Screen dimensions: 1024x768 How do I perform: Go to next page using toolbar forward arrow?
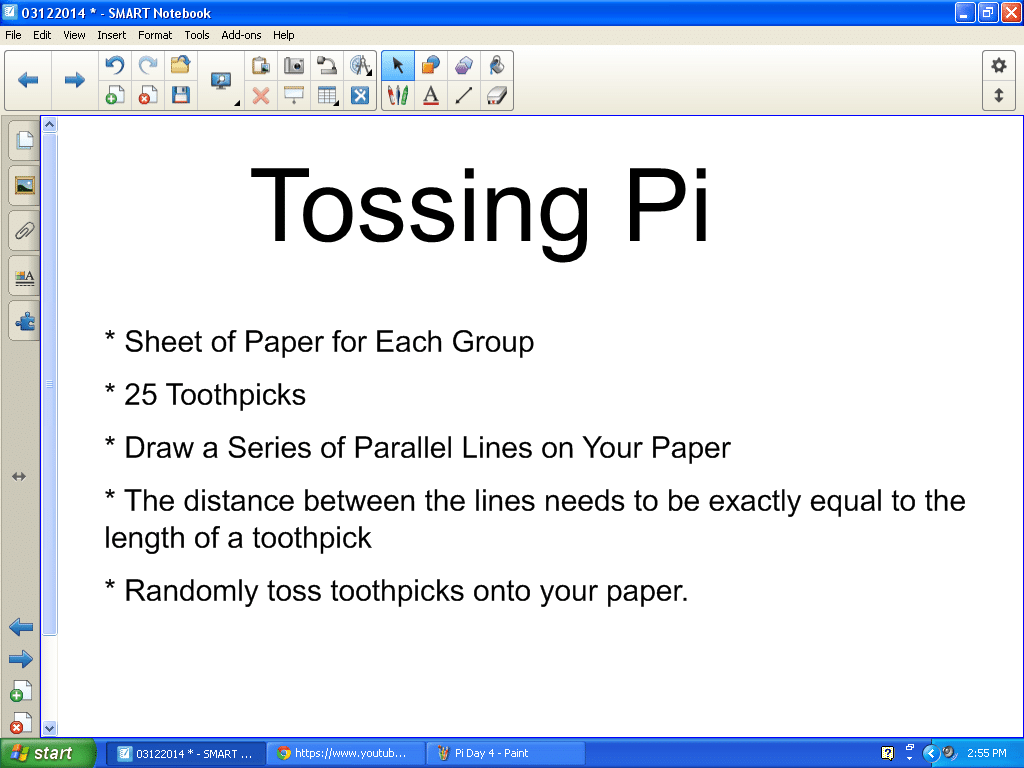tap(75, 80)
